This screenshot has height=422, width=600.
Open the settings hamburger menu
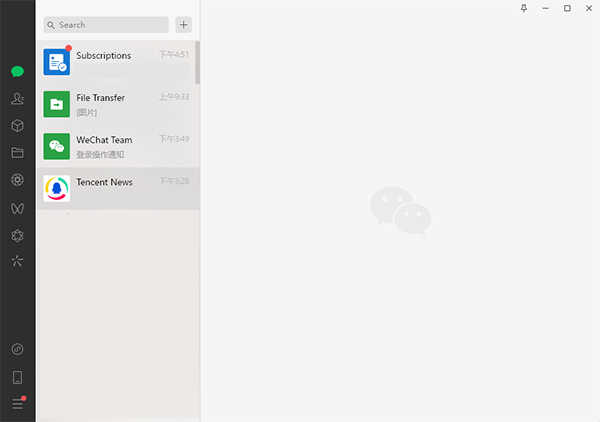tap(18, 403)
